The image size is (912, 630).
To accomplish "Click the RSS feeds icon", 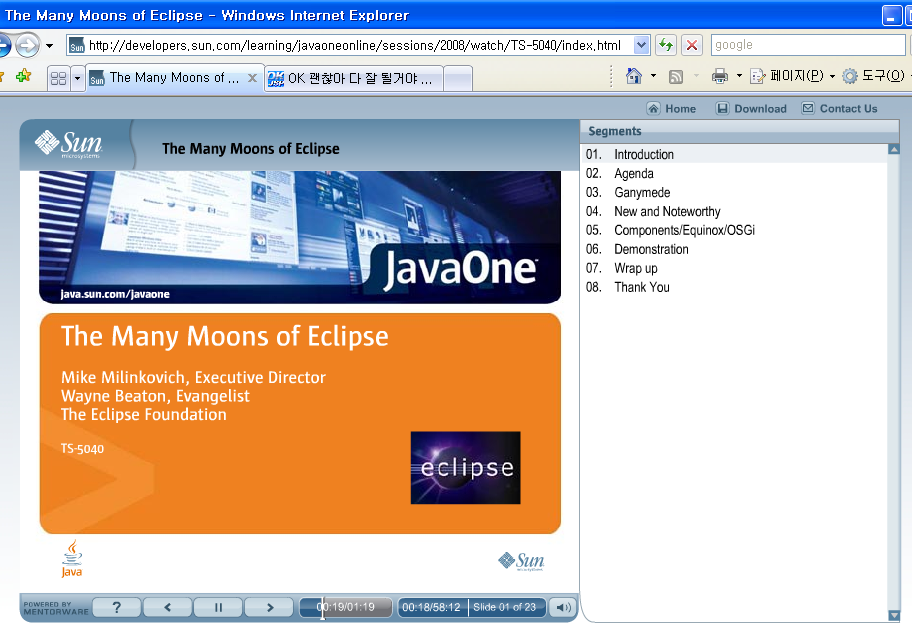I will point(676,76).
